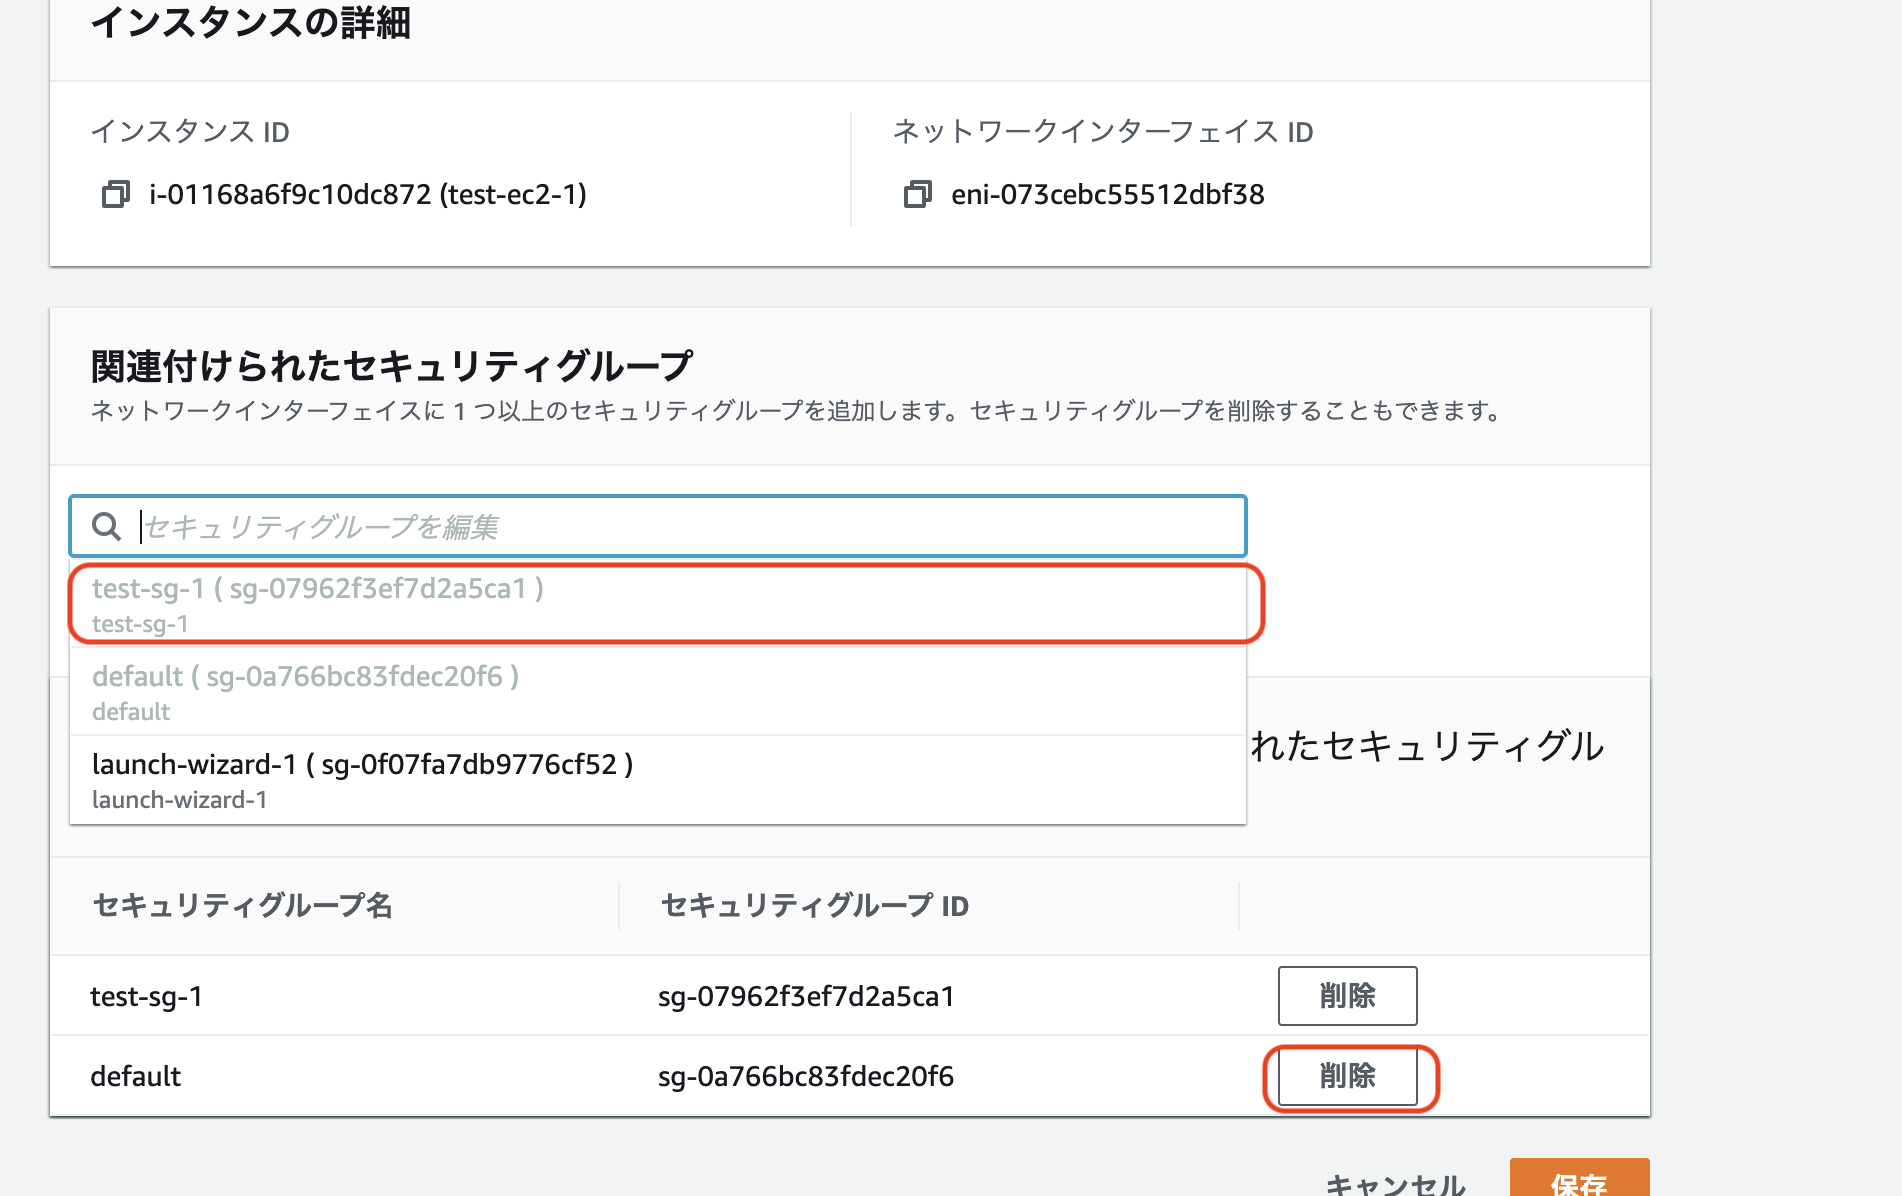Click inside the セキュリティグループを編集 search field

[x=600, y=527]
